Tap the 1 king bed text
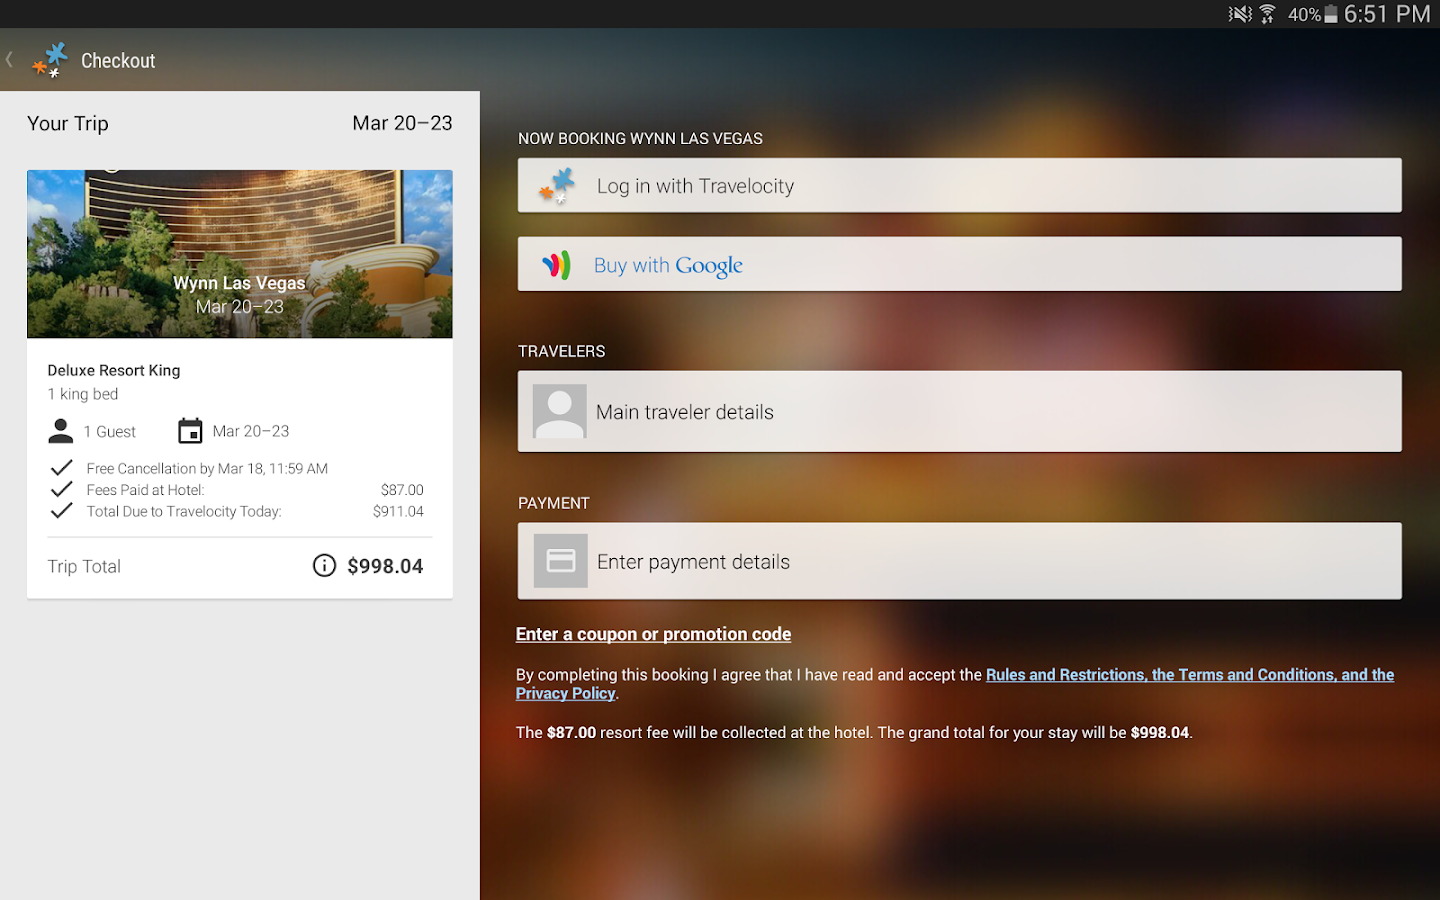Screen dimensions: 1440x900 (83, 394)
